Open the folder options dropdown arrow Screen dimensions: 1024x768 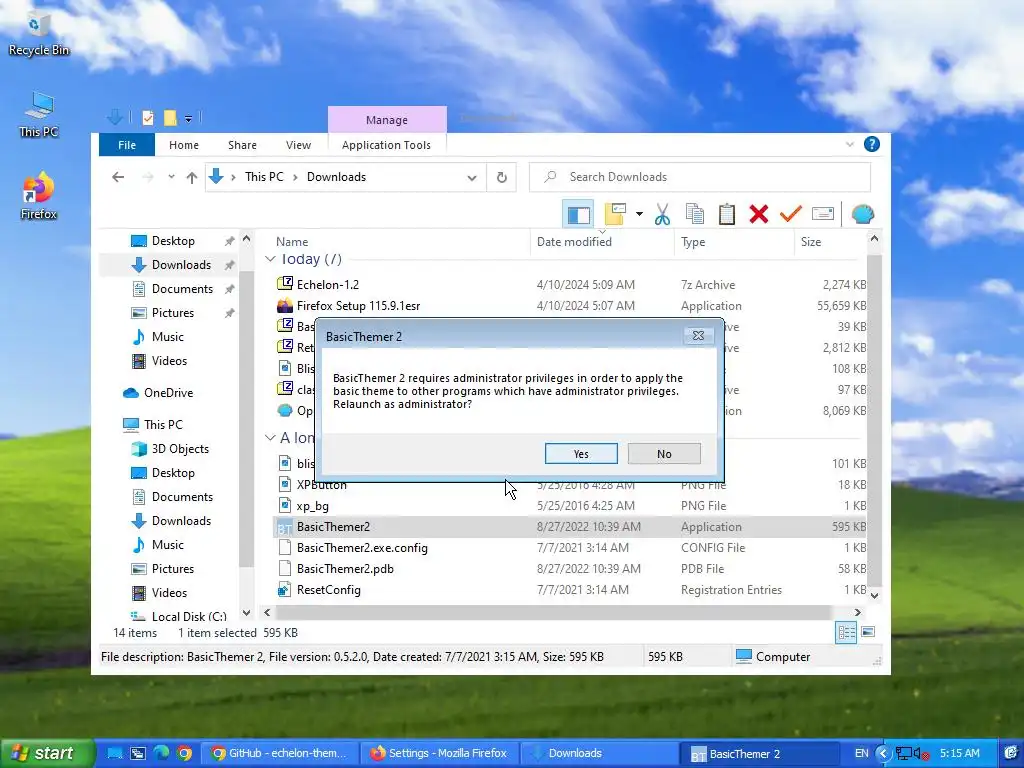(x=639, y=214)
